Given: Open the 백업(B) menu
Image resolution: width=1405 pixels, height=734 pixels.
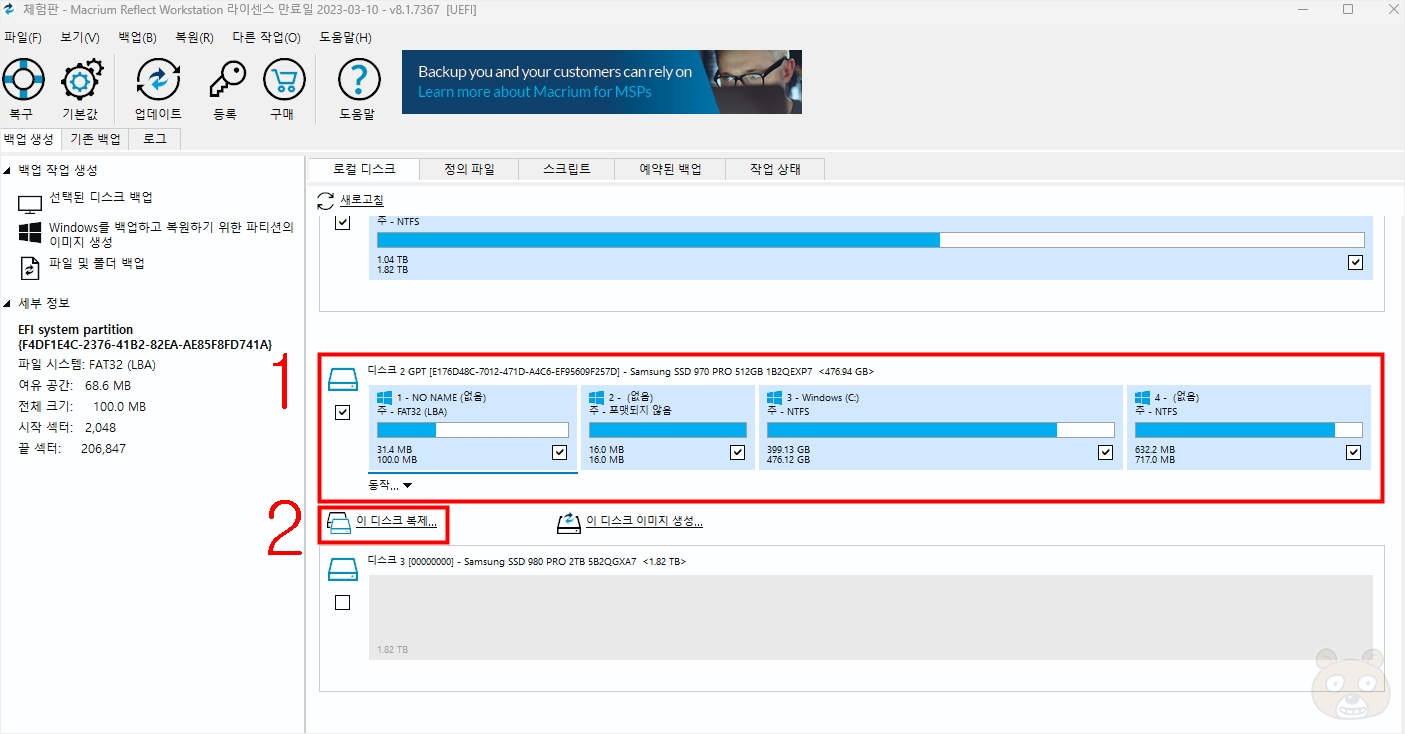Looking at the screenshot, I should [x=137, y=38].
